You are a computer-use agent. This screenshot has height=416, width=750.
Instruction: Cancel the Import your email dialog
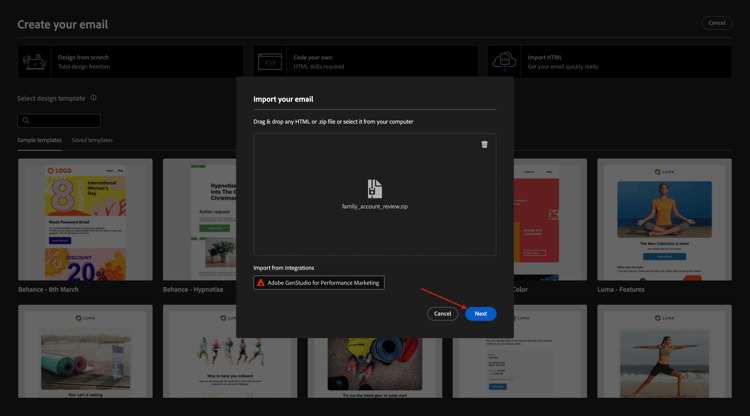pyautogui.click(x=442, y=314)
